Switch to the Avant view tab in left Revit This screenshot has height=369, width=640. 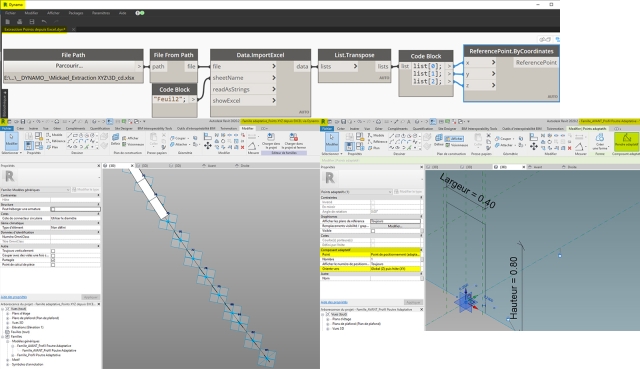click(x=211, y=165)
